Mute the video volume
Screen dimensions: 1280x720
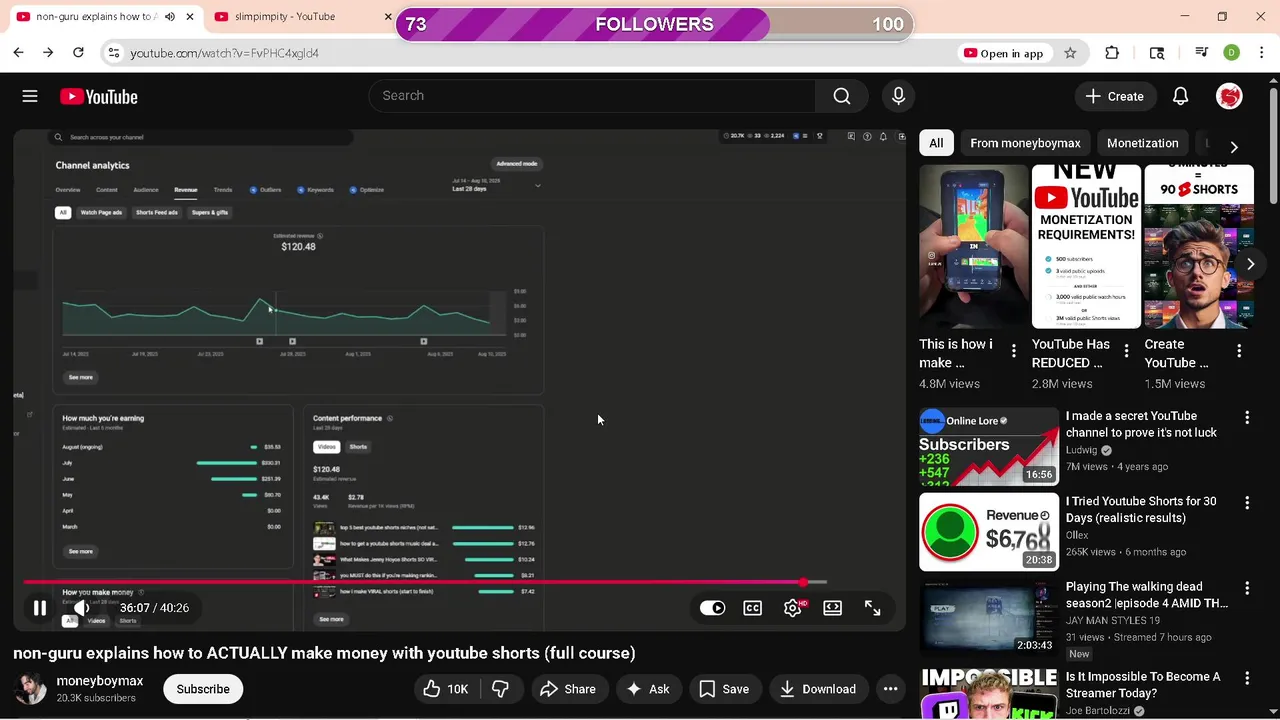point(82,608)
